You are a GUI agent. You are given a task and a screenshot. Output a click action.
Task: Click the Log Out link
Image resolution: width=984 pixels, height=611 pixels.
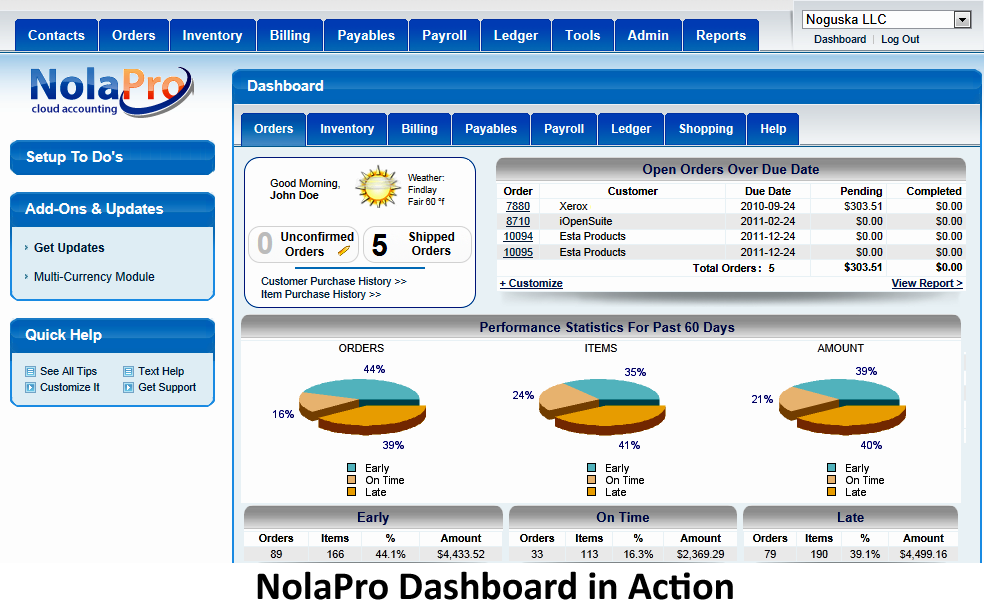tap(900, 39)
